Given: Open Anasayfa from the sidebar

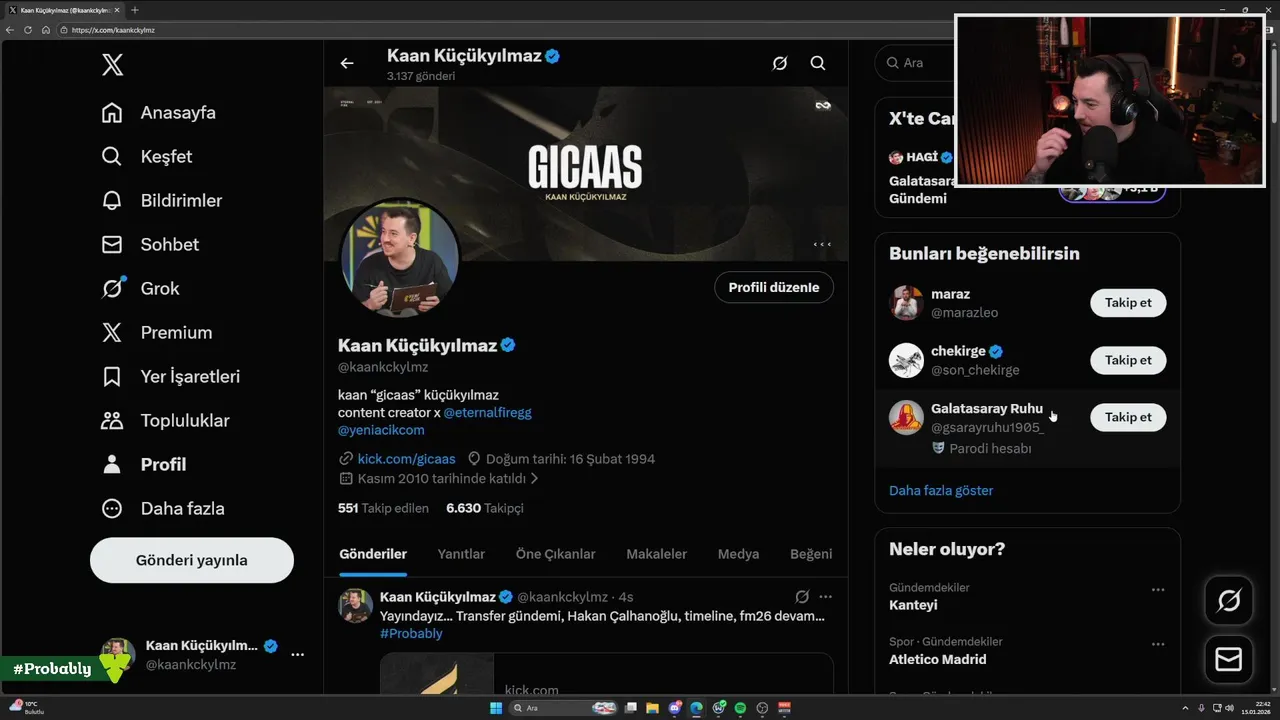Looking at the screenshot, I should 158,112.
